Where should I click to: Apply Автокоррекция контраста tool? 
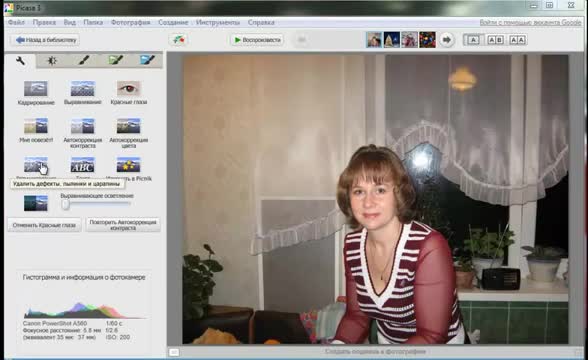coord(82,133)
